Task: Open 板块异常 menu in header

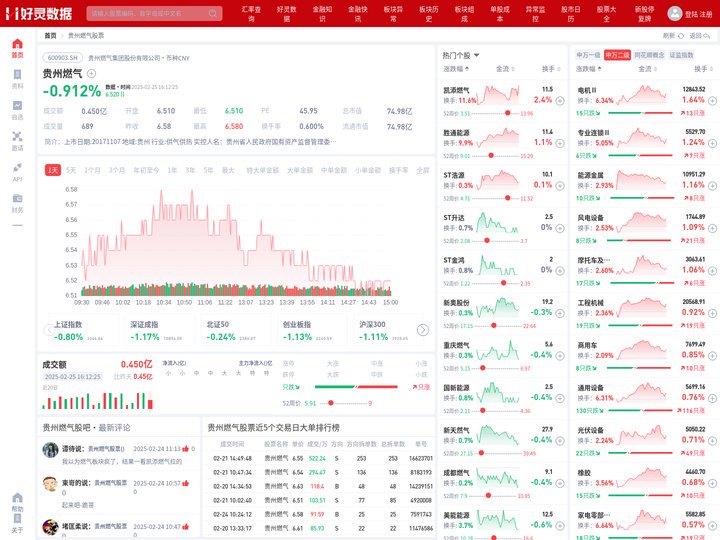Action: coord(394,14)
